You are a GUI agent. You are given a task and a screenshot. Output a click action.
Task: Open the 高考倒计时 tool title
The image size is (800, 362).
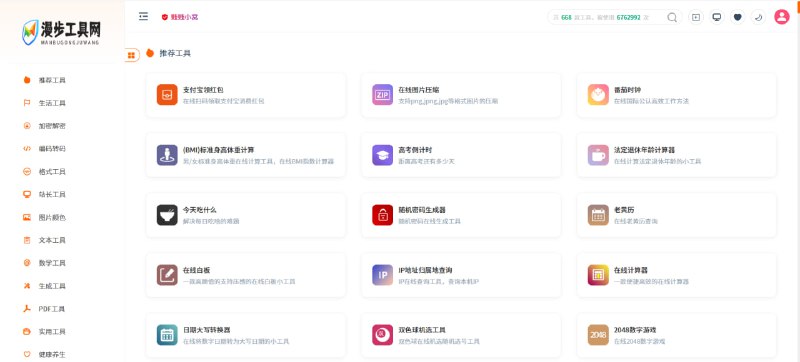(x=415, y=150)
